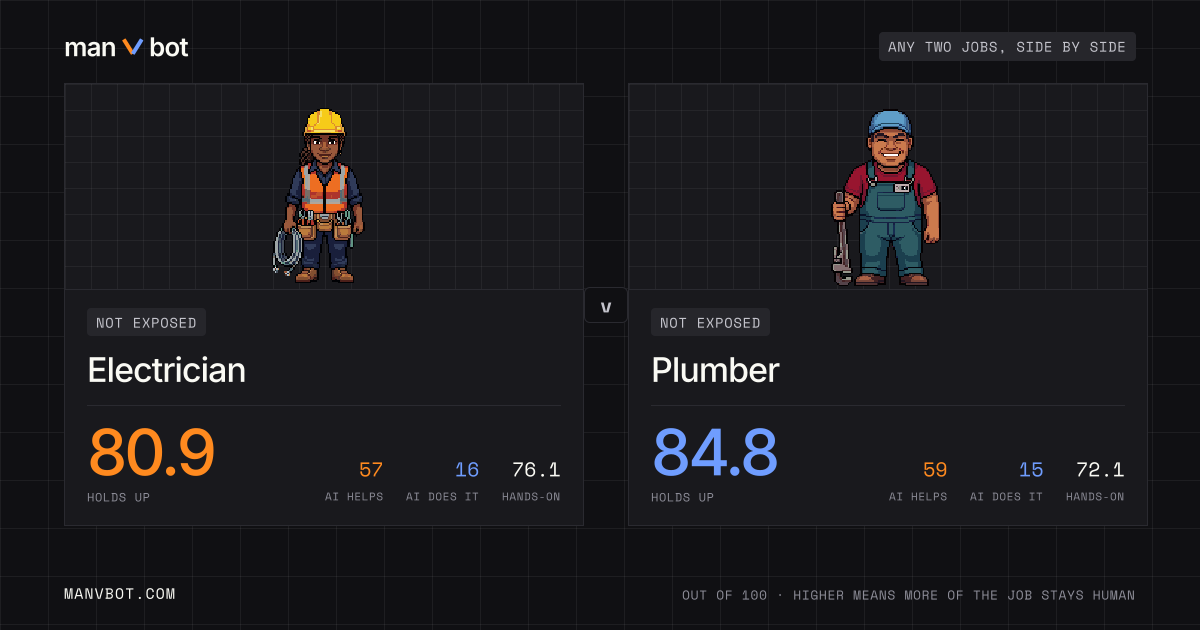Click the Electrician AI Helps value 57

371,470
